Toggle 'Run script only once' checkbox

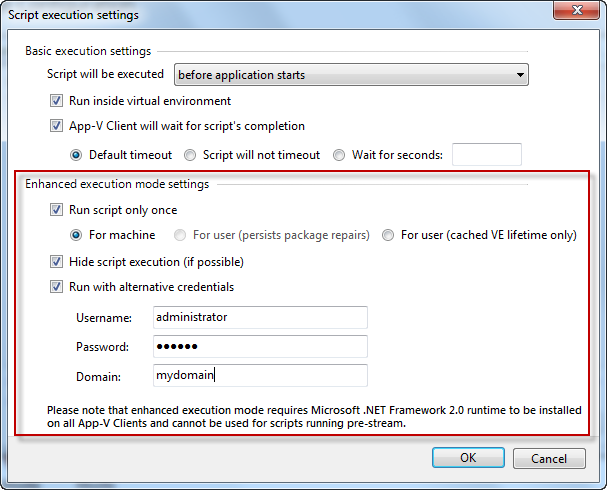[x=56, y=210]
